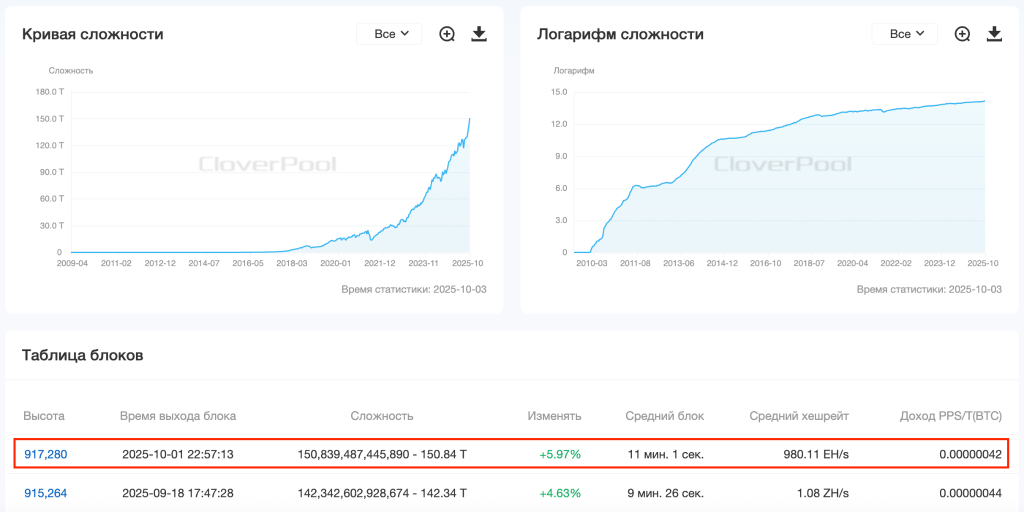
Task: Select the 150.84 T difficulty cell
Action: [382, 454]
